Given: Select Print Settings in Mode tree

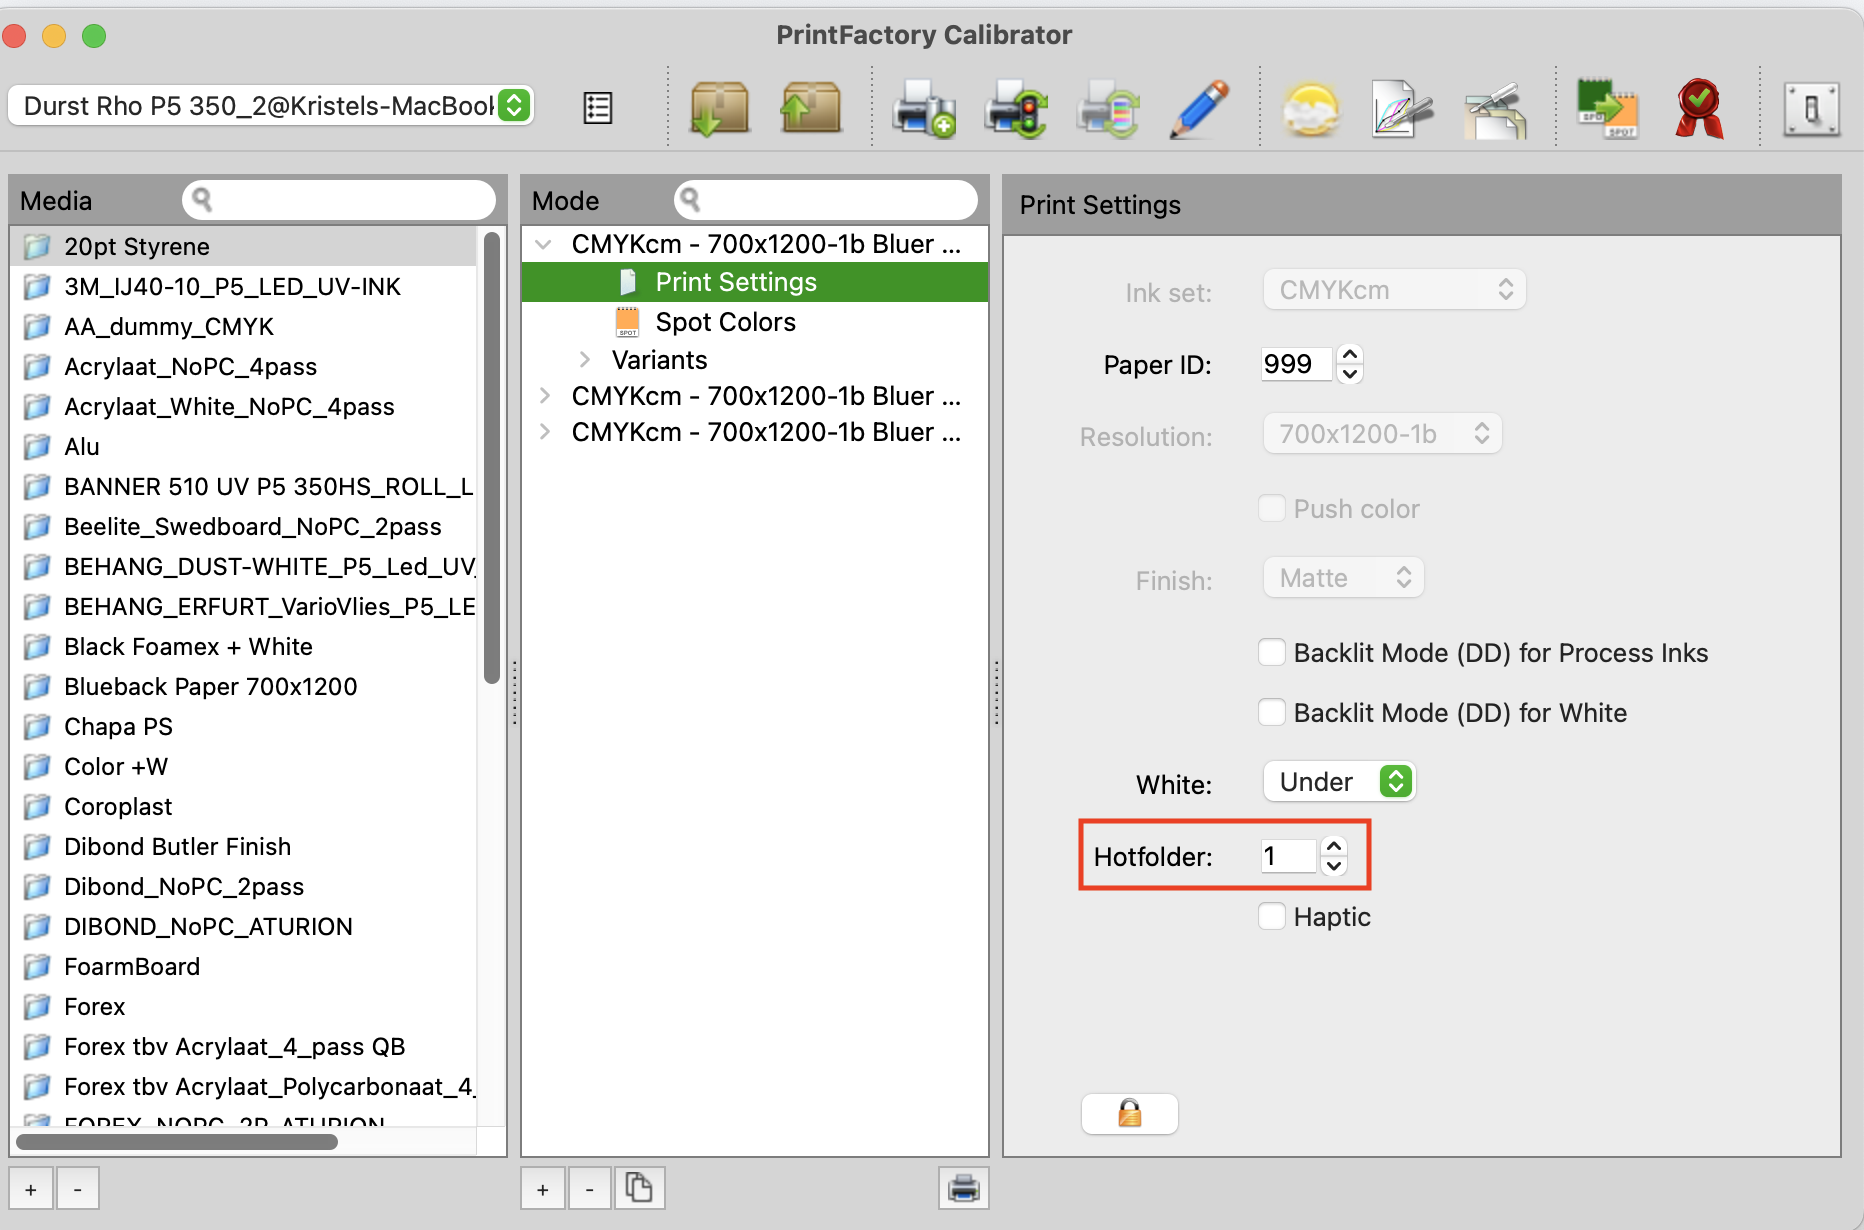Looking at the screenshot, I should point(755,282).
